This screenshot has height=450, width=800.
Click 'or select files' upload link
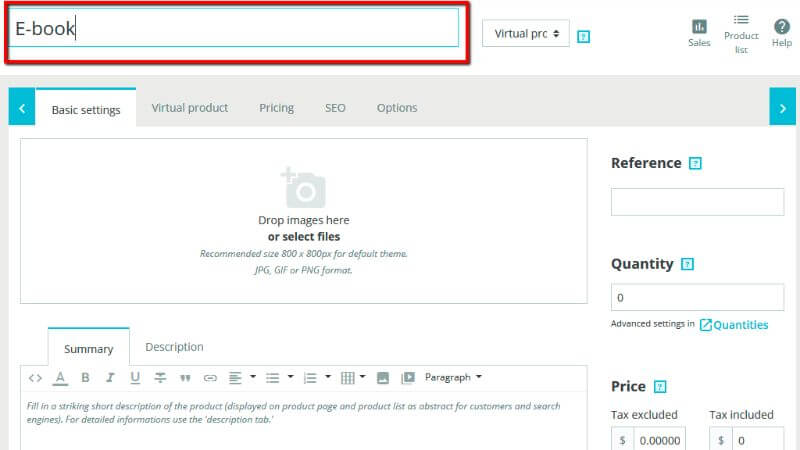click(304, 237)
